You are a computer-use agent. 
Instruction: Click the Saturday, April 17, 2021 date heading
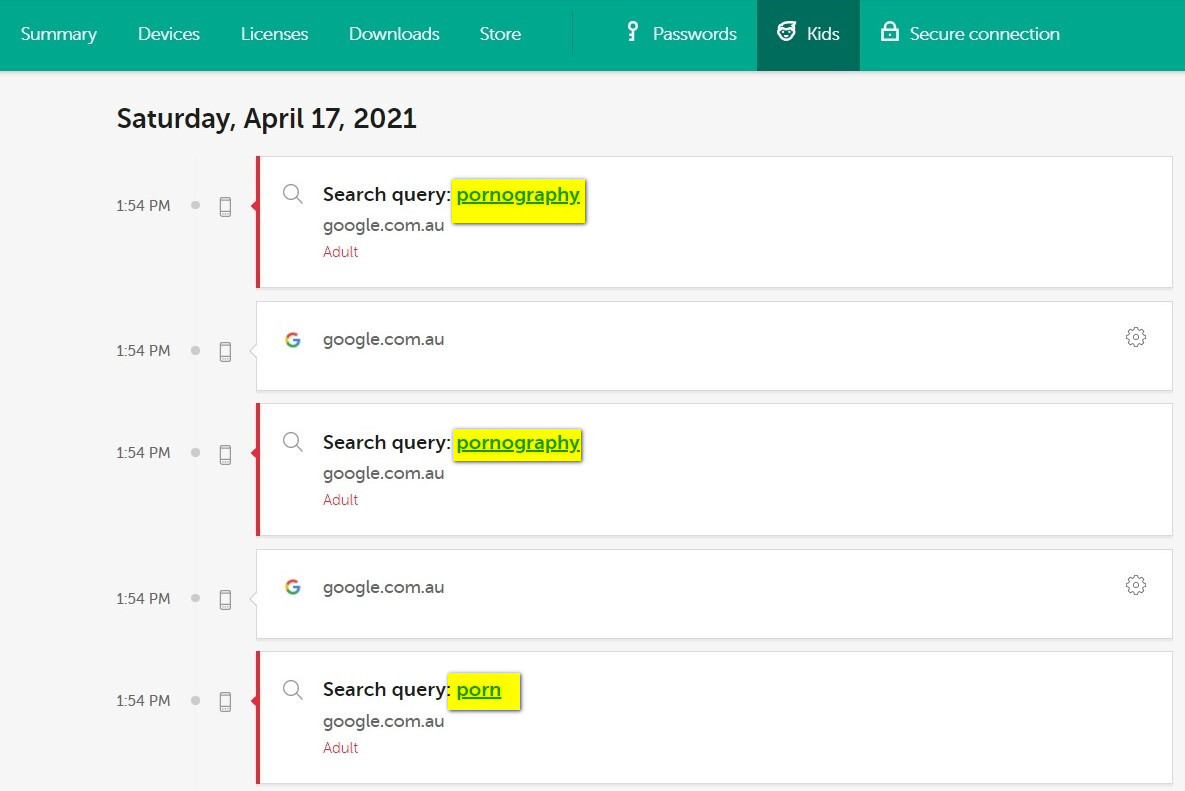pyautogui.click(x=266, y=119)
